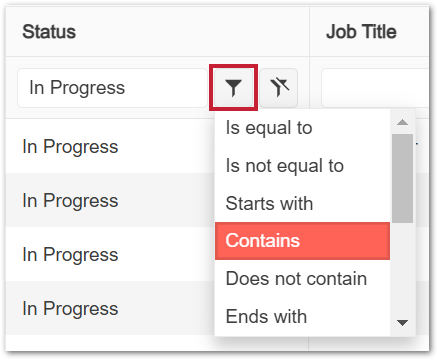Click the scrollbar track below the thumb
Viewport: 438px width, 360px height.
pos(403,268)
